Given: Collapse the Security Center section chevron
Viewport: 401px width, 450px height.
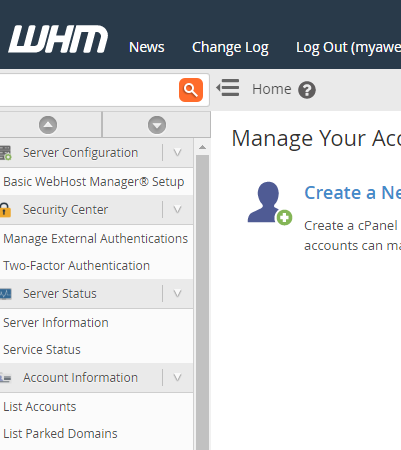Looking at the screenshot, I should [177, 210].
